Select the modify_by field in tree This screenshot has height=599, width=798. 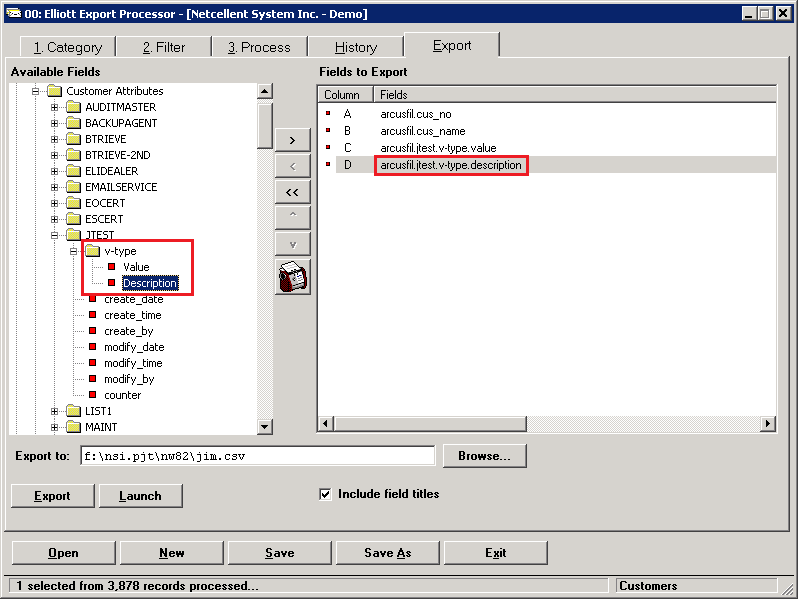coord(129,379)
